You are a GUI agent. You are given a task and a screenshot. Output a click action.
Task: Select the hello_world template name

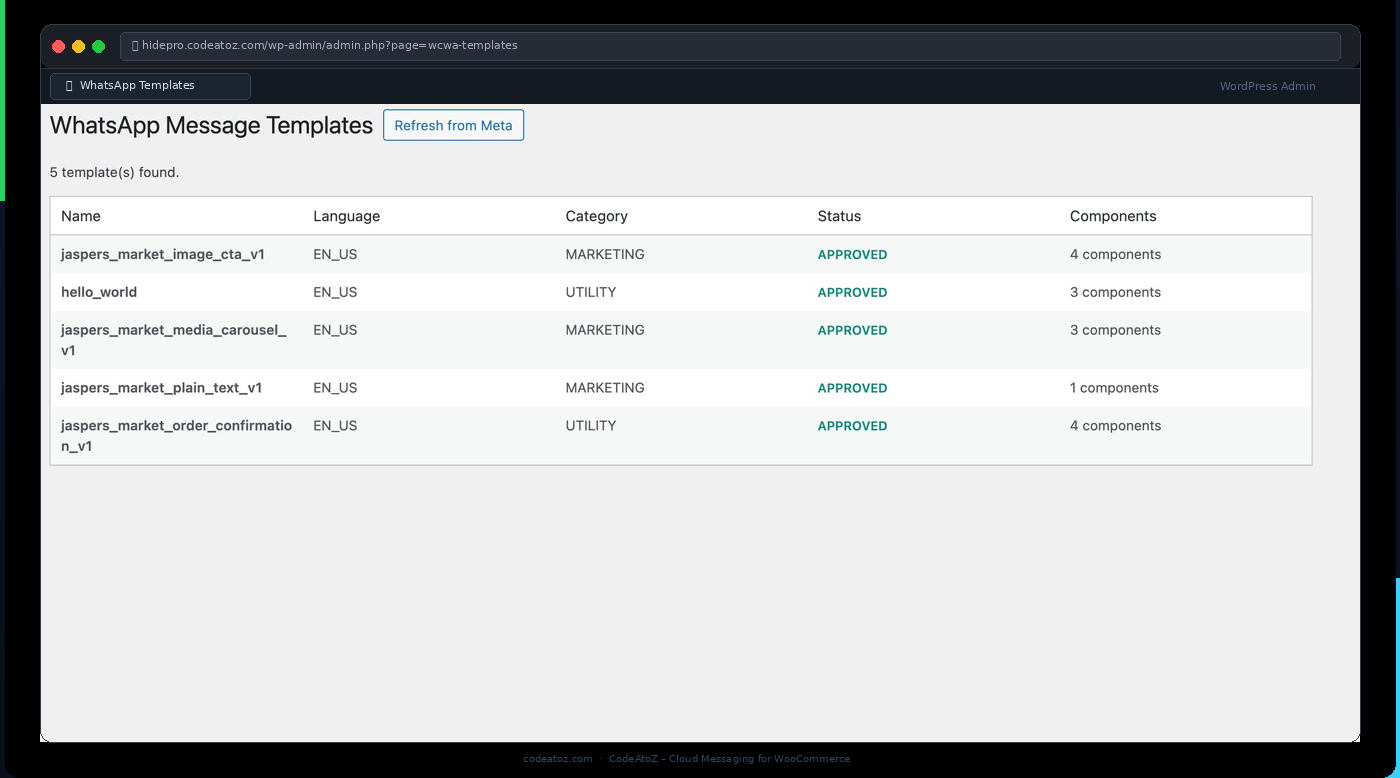pyautogui.click(x=99, y=292)
